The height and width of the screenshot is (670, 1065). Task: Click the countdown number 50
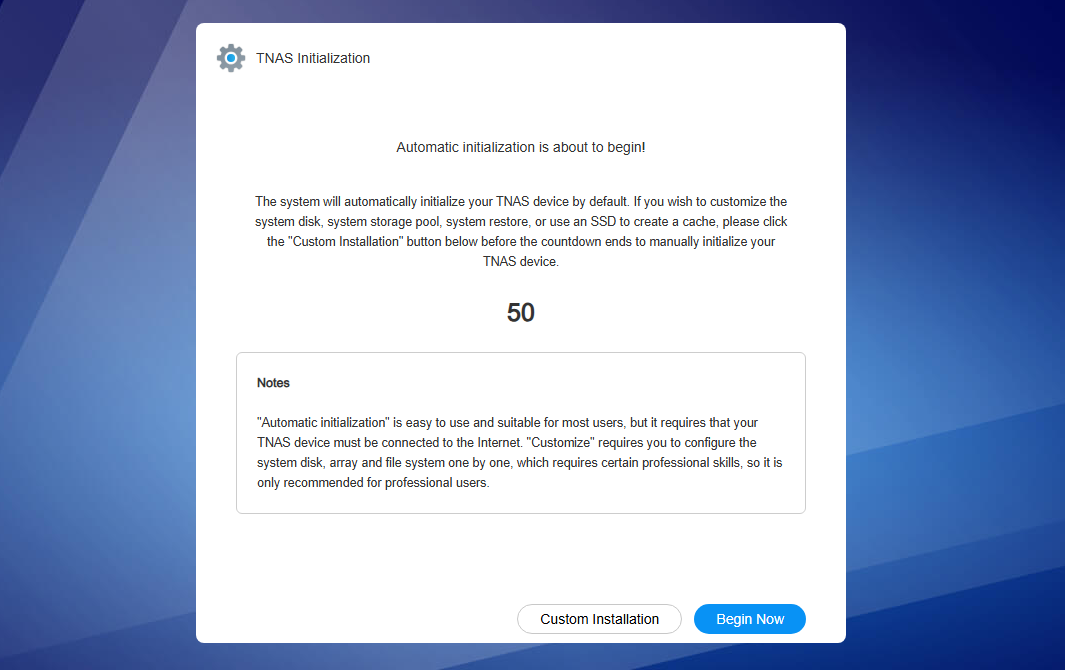(x=520, y=313)
